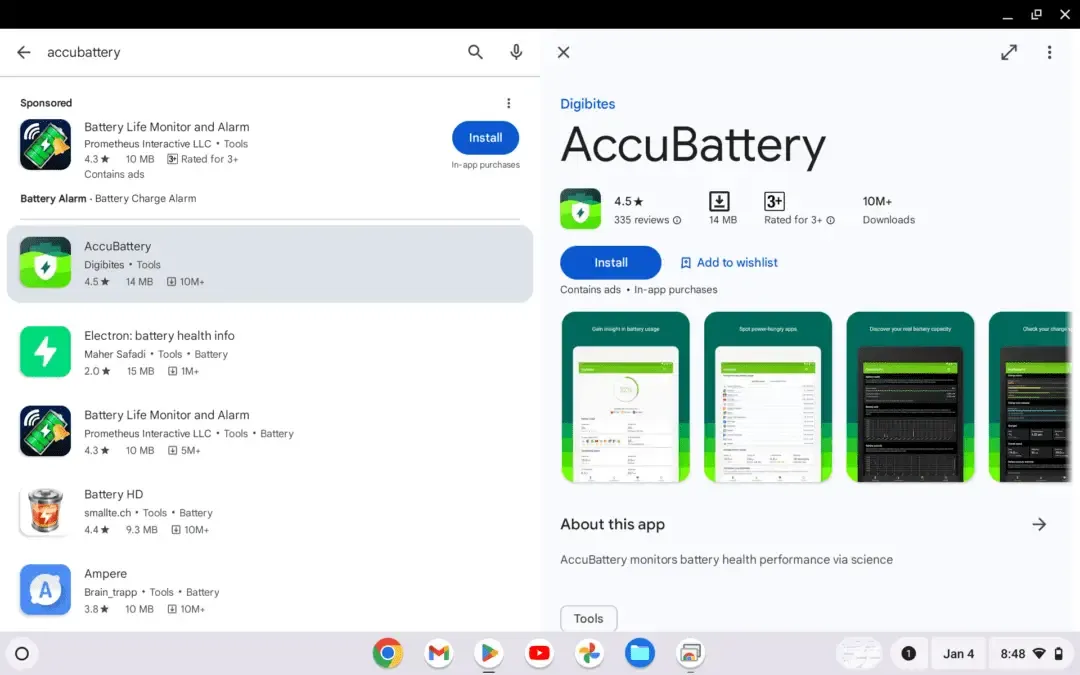Open 'Discover your real battery capacity' screenshot
1080x675 pixels.
tap(911, 397)
